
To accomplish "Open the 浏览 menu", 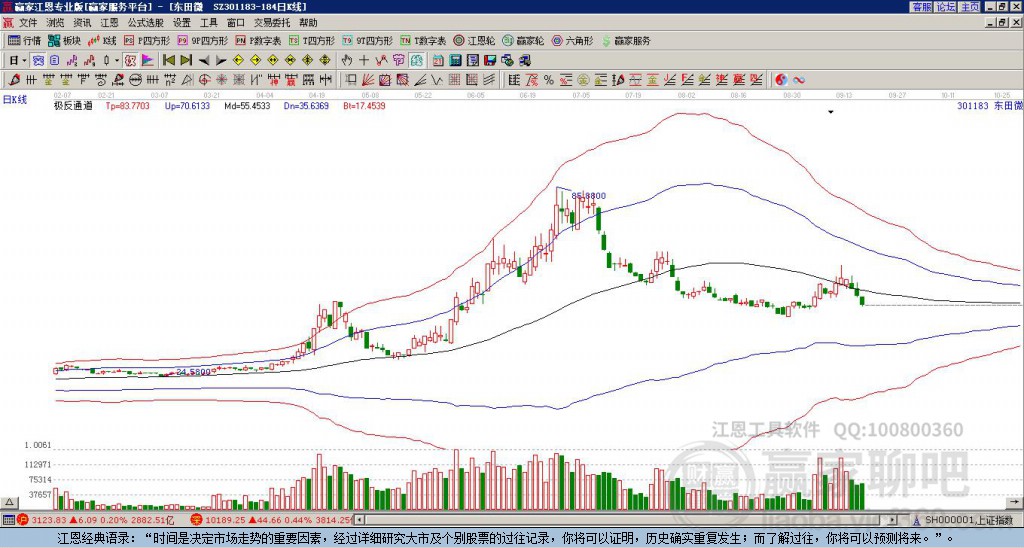I will pyautogui.click(x=55, y=23).
